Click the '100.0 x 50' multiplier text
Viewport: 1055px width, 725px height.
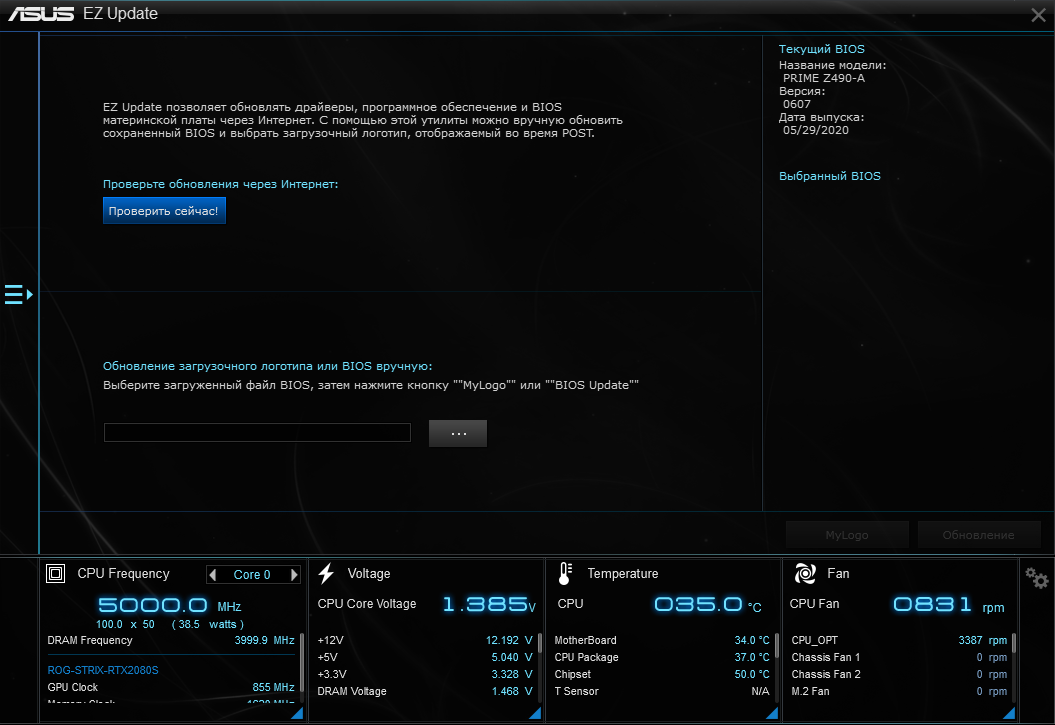click(125, 624)
